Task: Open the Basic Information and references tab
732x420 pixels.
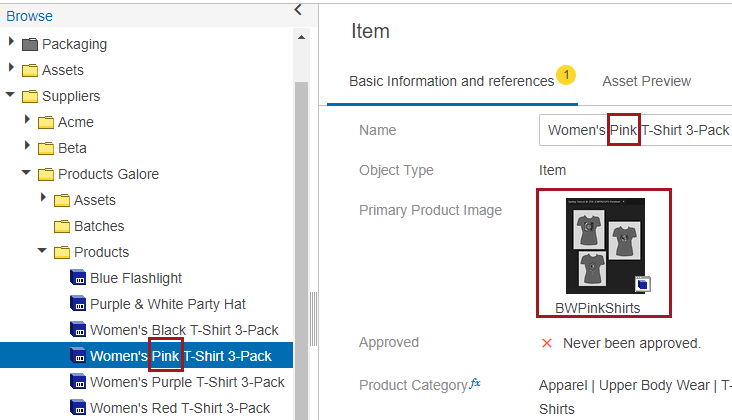Action: click(x=451, y=81)
